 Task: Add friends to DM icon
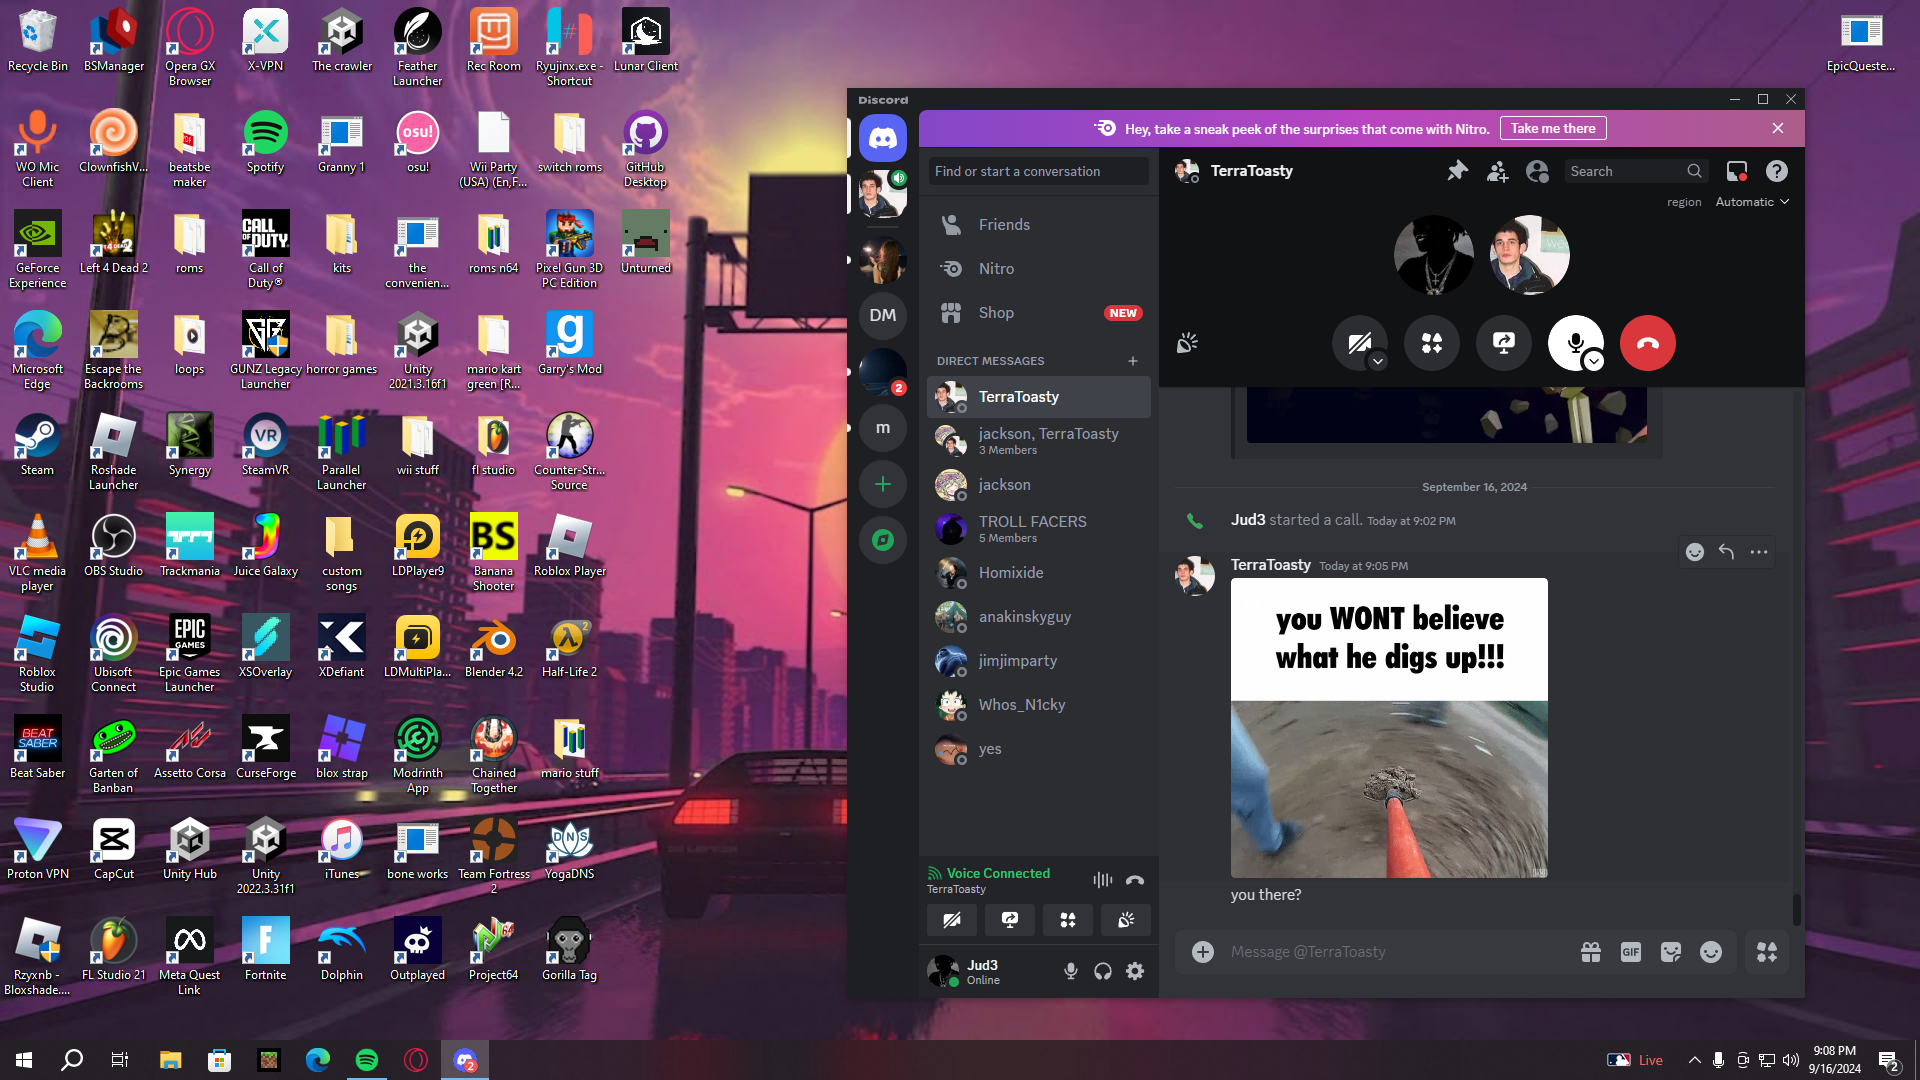pos(1497,171)
